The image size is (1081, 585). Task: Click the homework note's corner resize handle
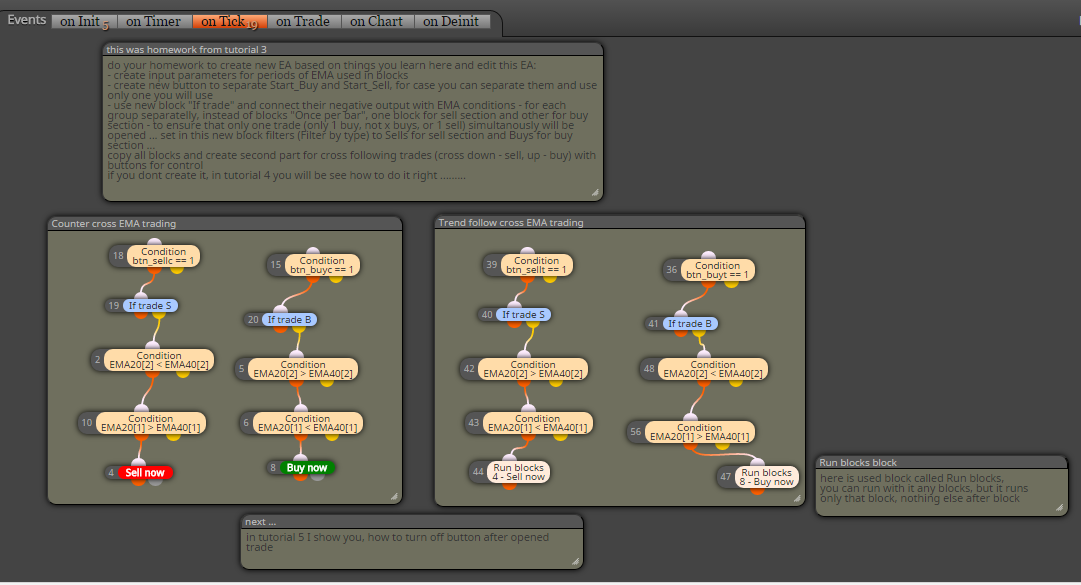(x=596, y=193)
